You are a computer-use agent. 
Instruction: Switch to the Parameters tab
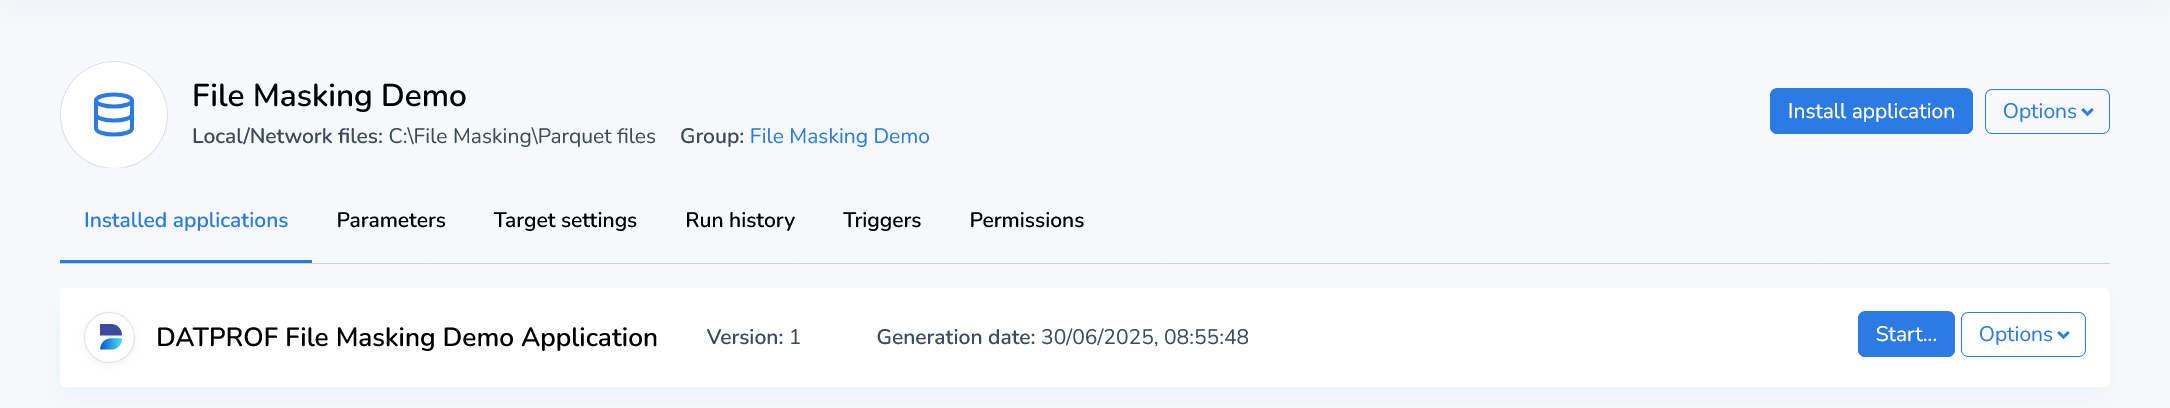point(391,221)
